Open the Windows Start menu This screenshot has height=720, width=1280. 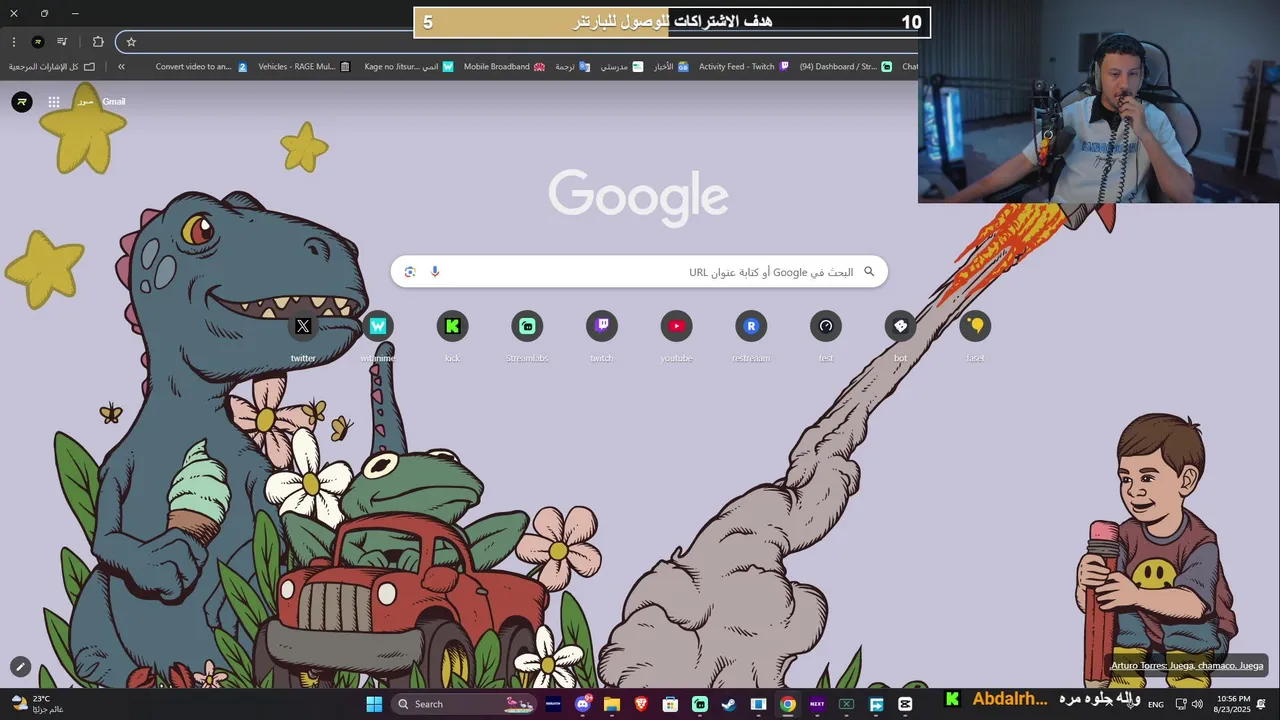pos(374,704)
